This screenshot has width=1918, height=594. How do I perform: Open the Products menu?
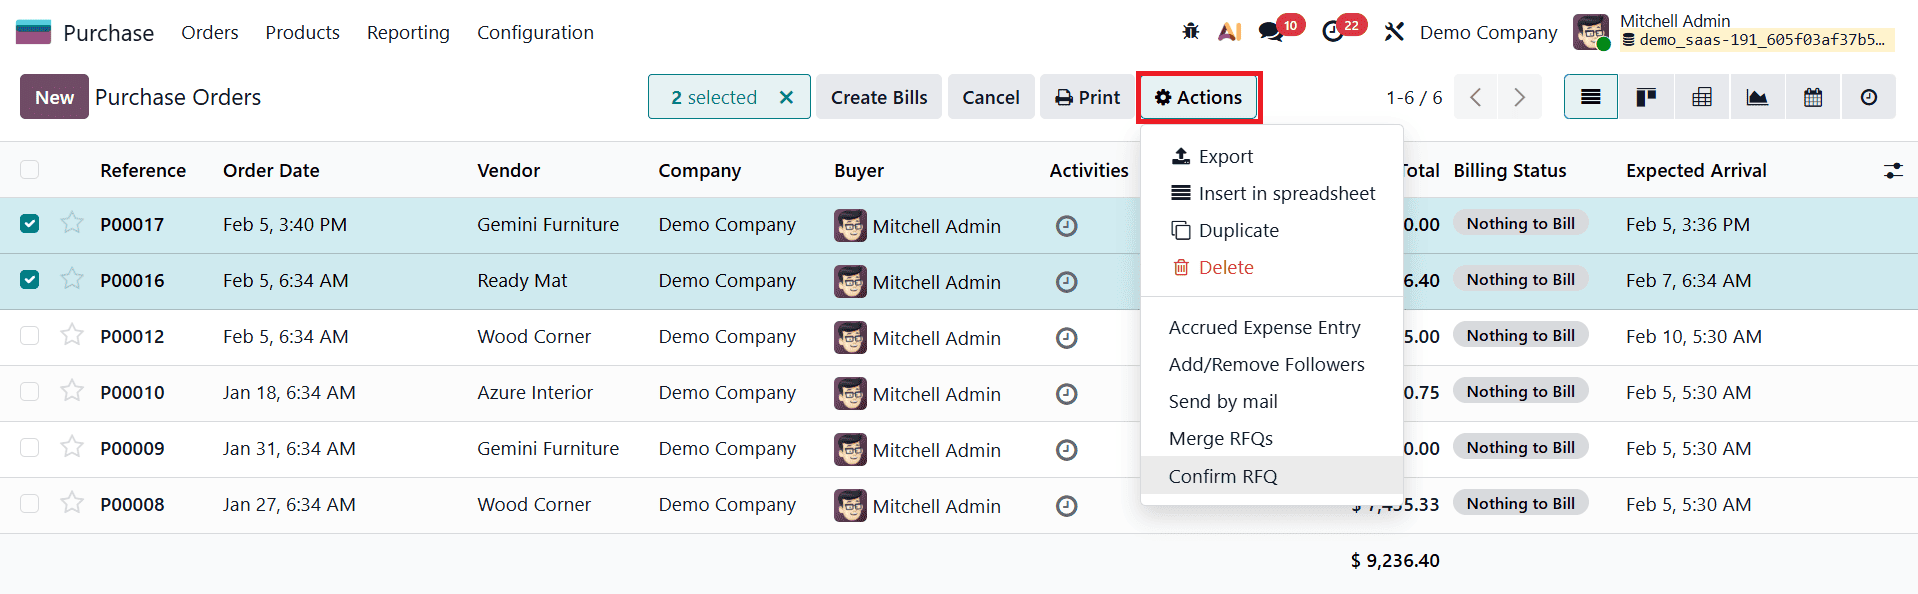click(302, 32)
